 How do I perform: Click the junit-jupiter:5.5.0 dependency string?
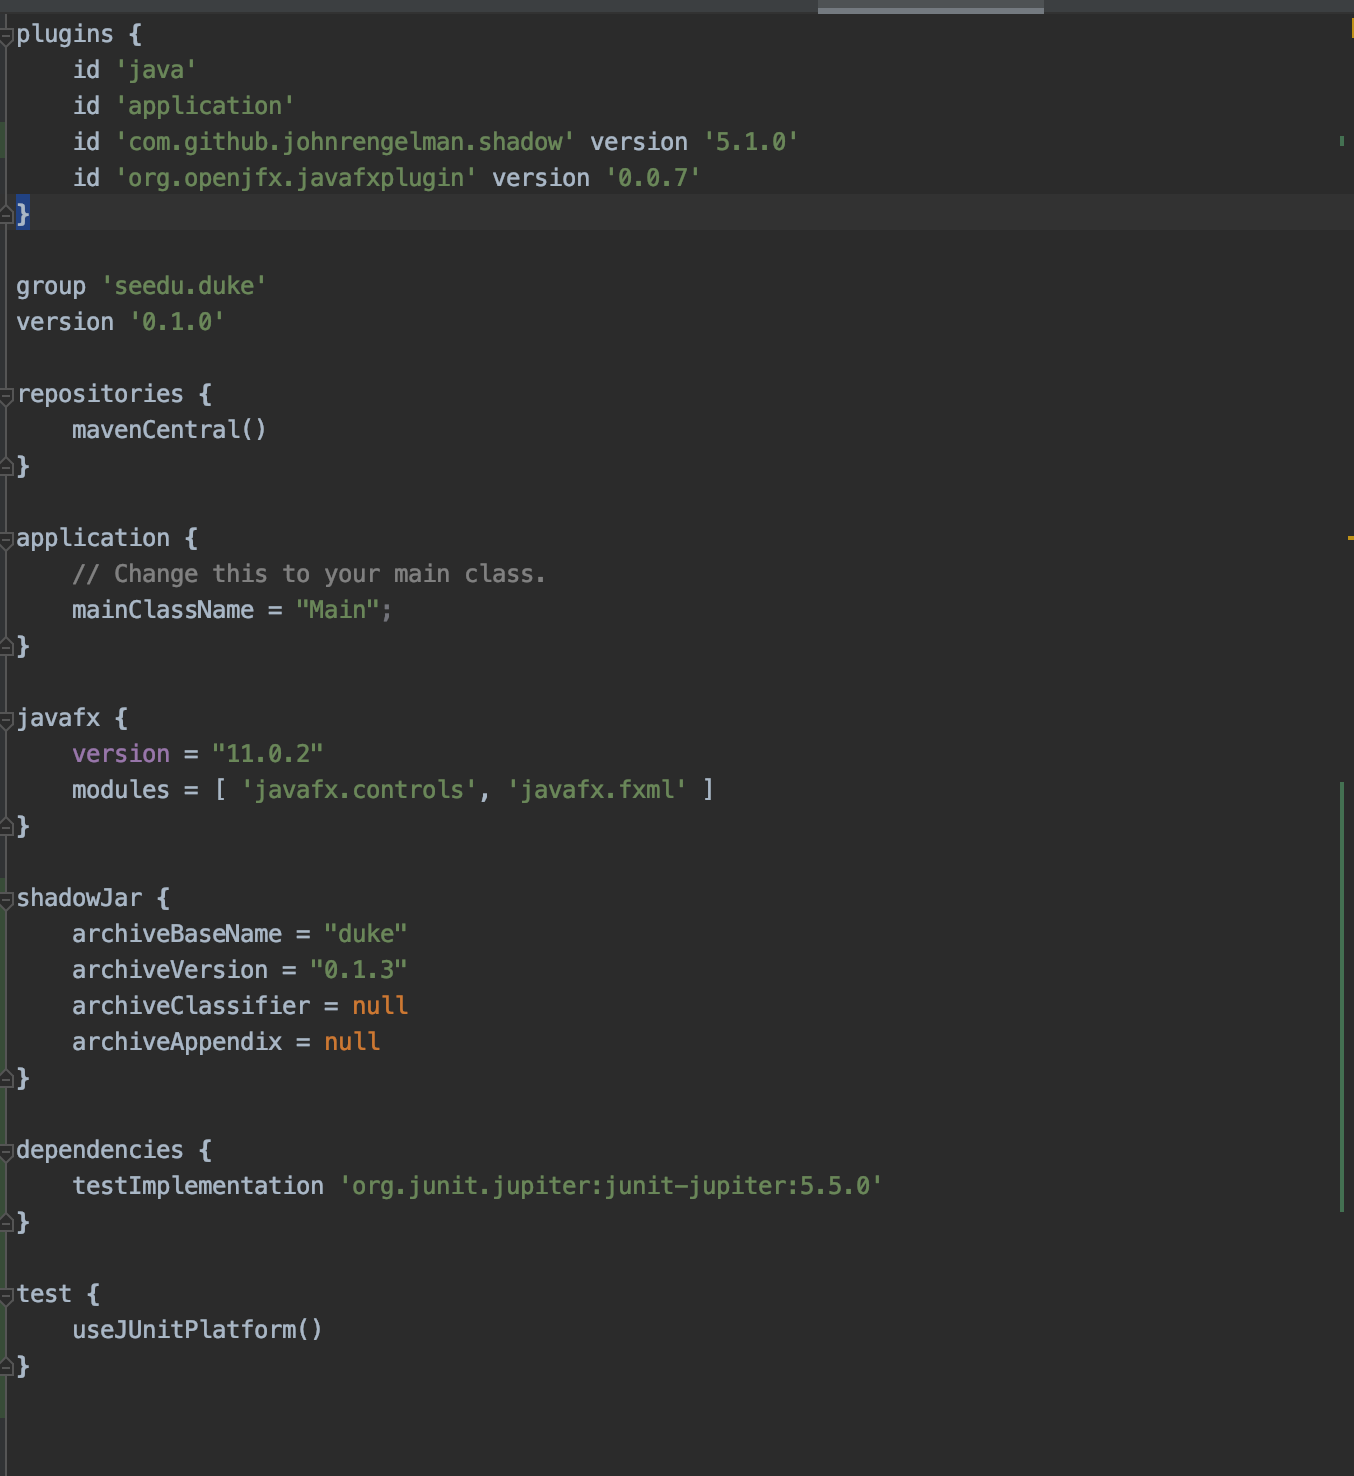click(611, 1186)
